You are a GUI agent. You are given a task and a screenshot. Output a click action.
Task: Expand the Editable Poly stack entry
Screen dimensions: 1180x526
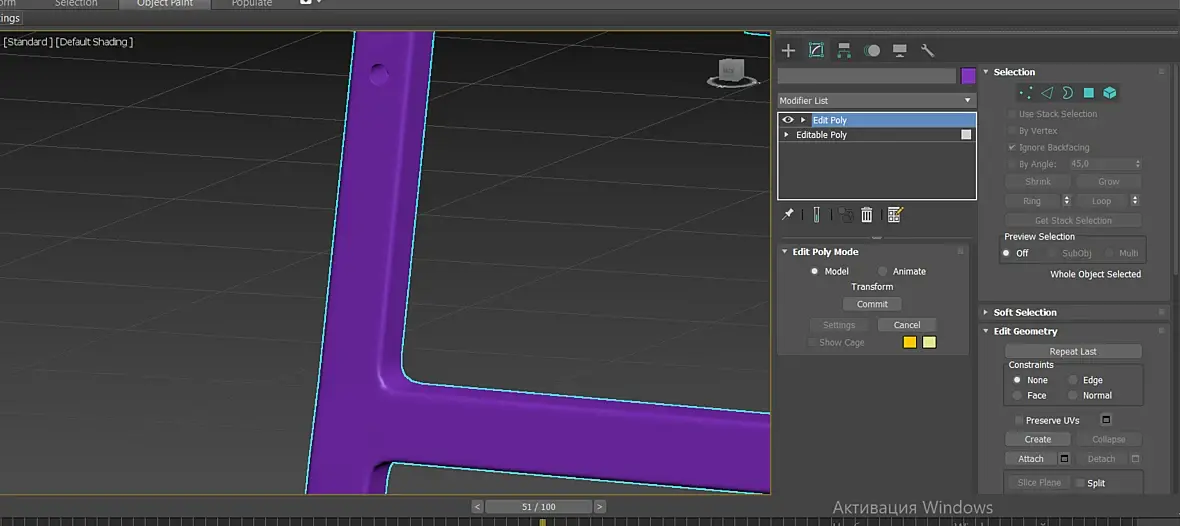pos(786,135)
